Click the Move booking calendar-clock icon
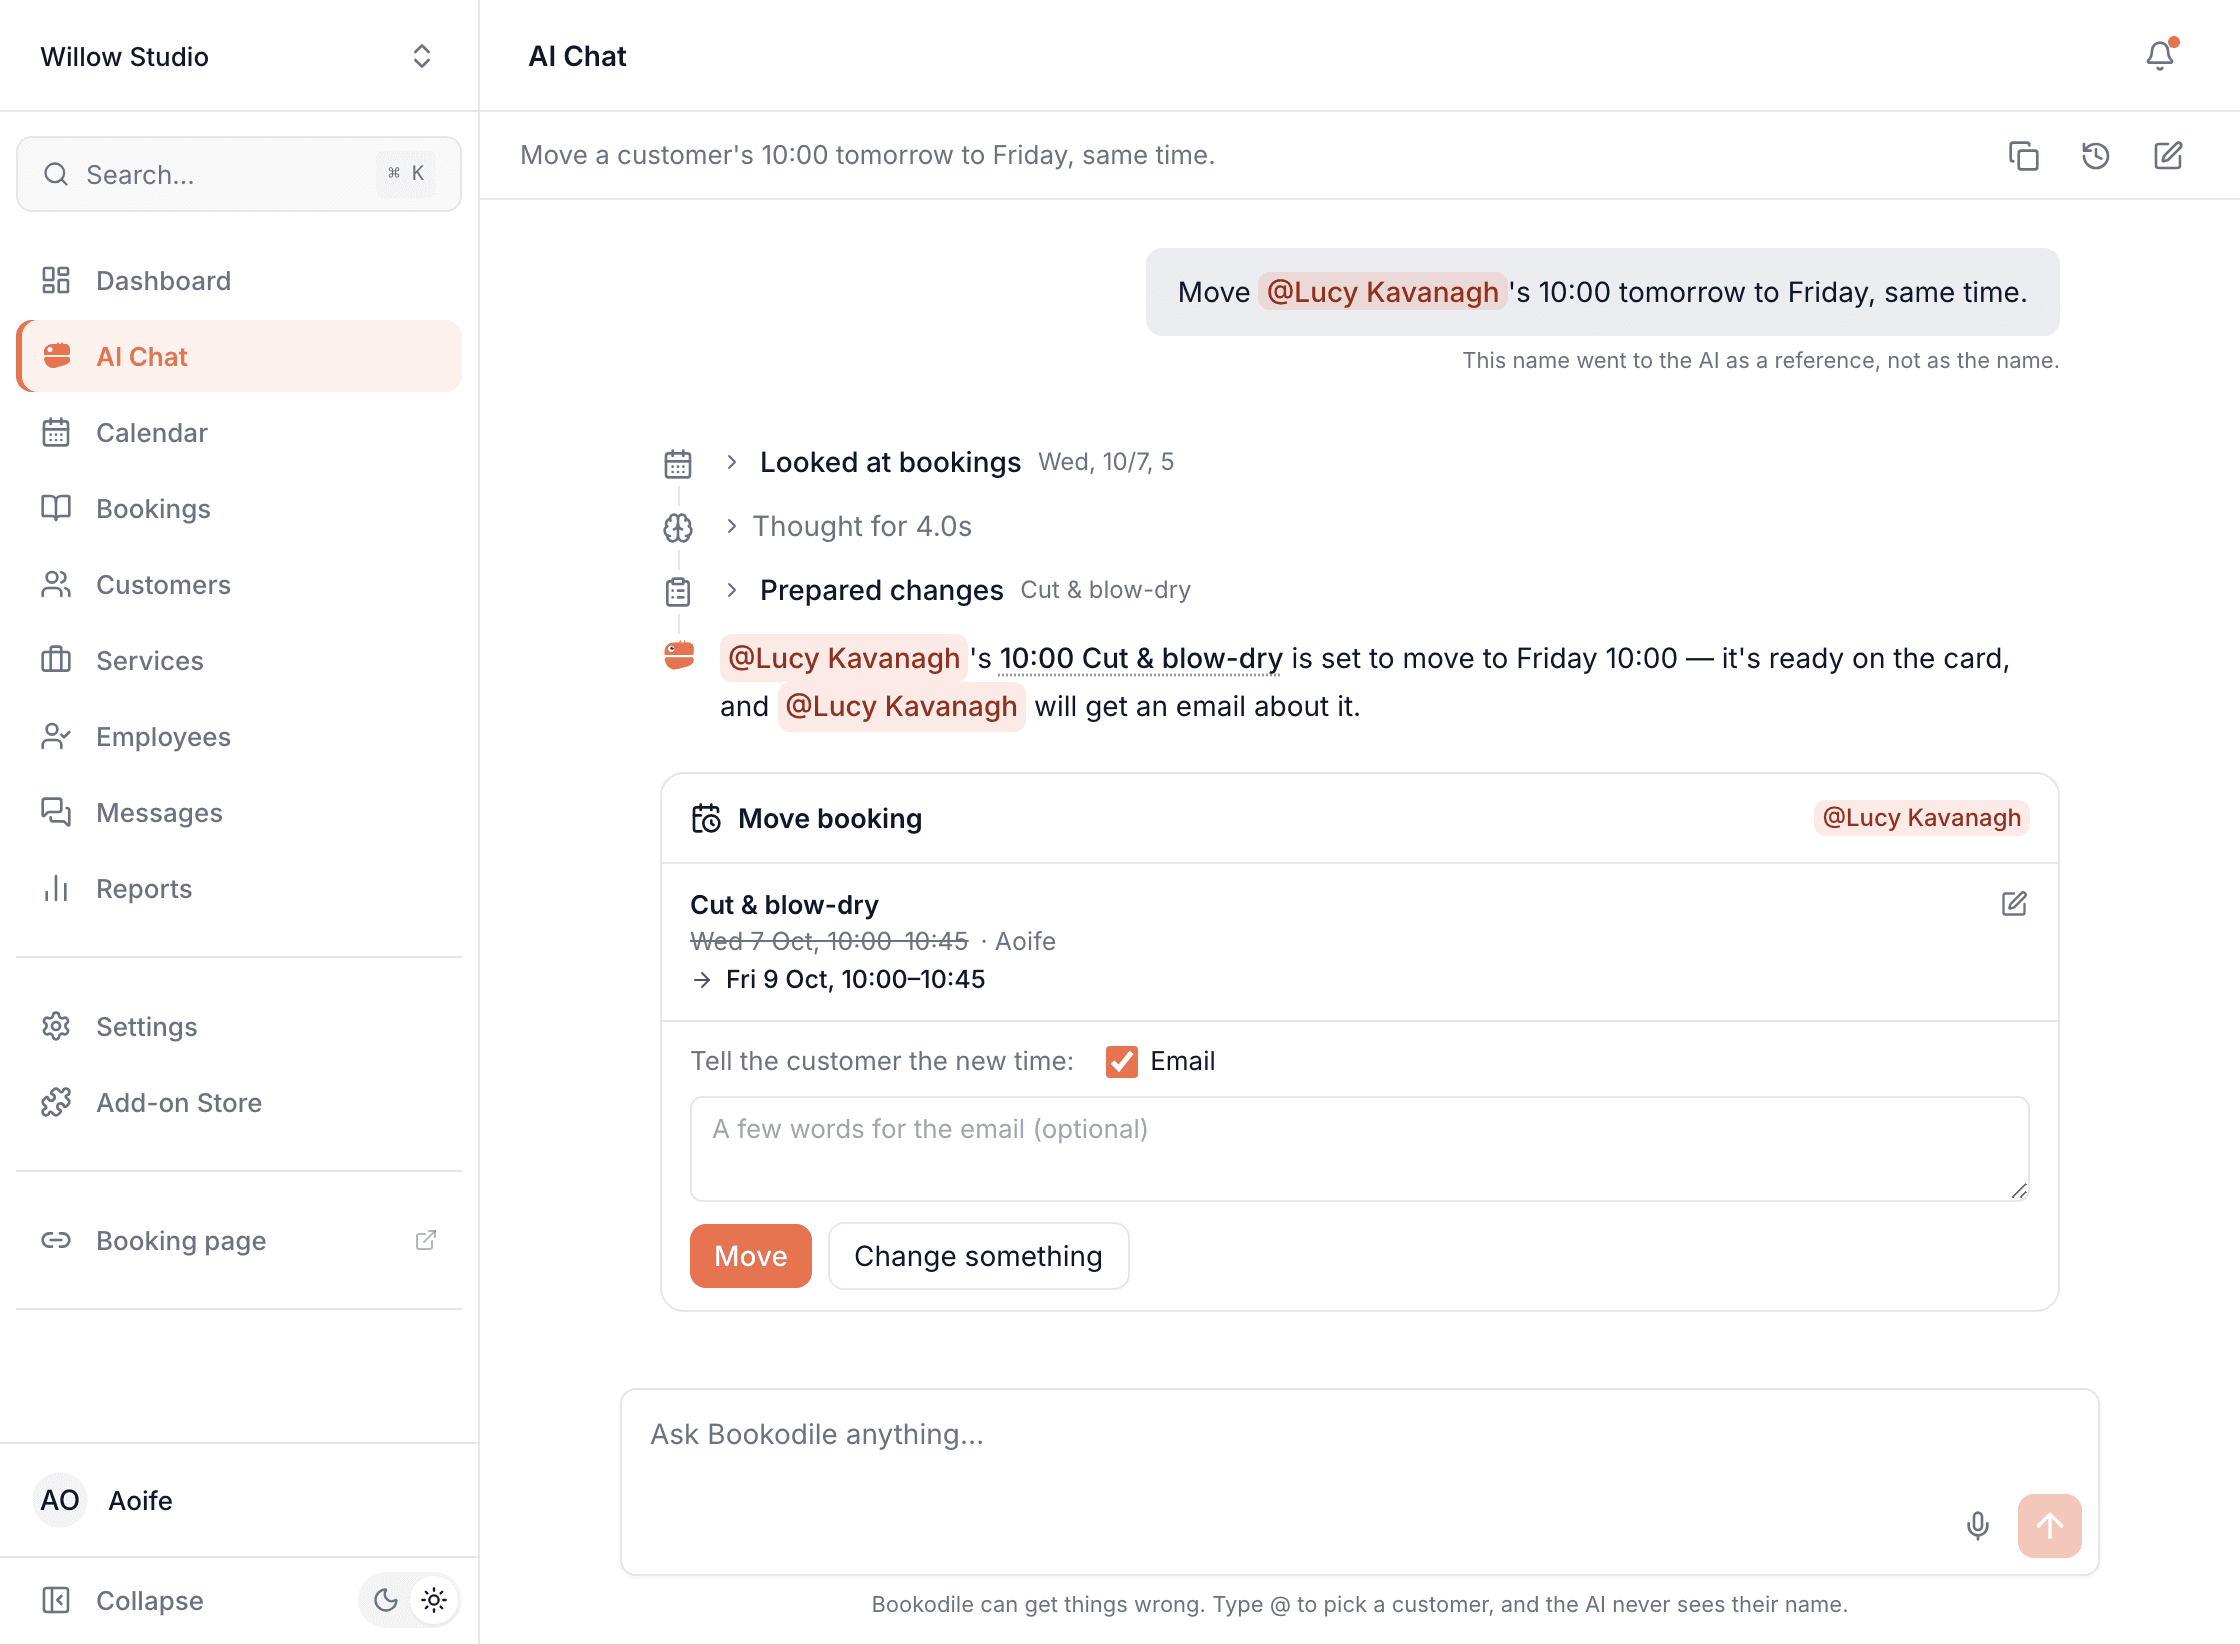Viewport: 2240px width, 1644px height. tap(706, 818)
